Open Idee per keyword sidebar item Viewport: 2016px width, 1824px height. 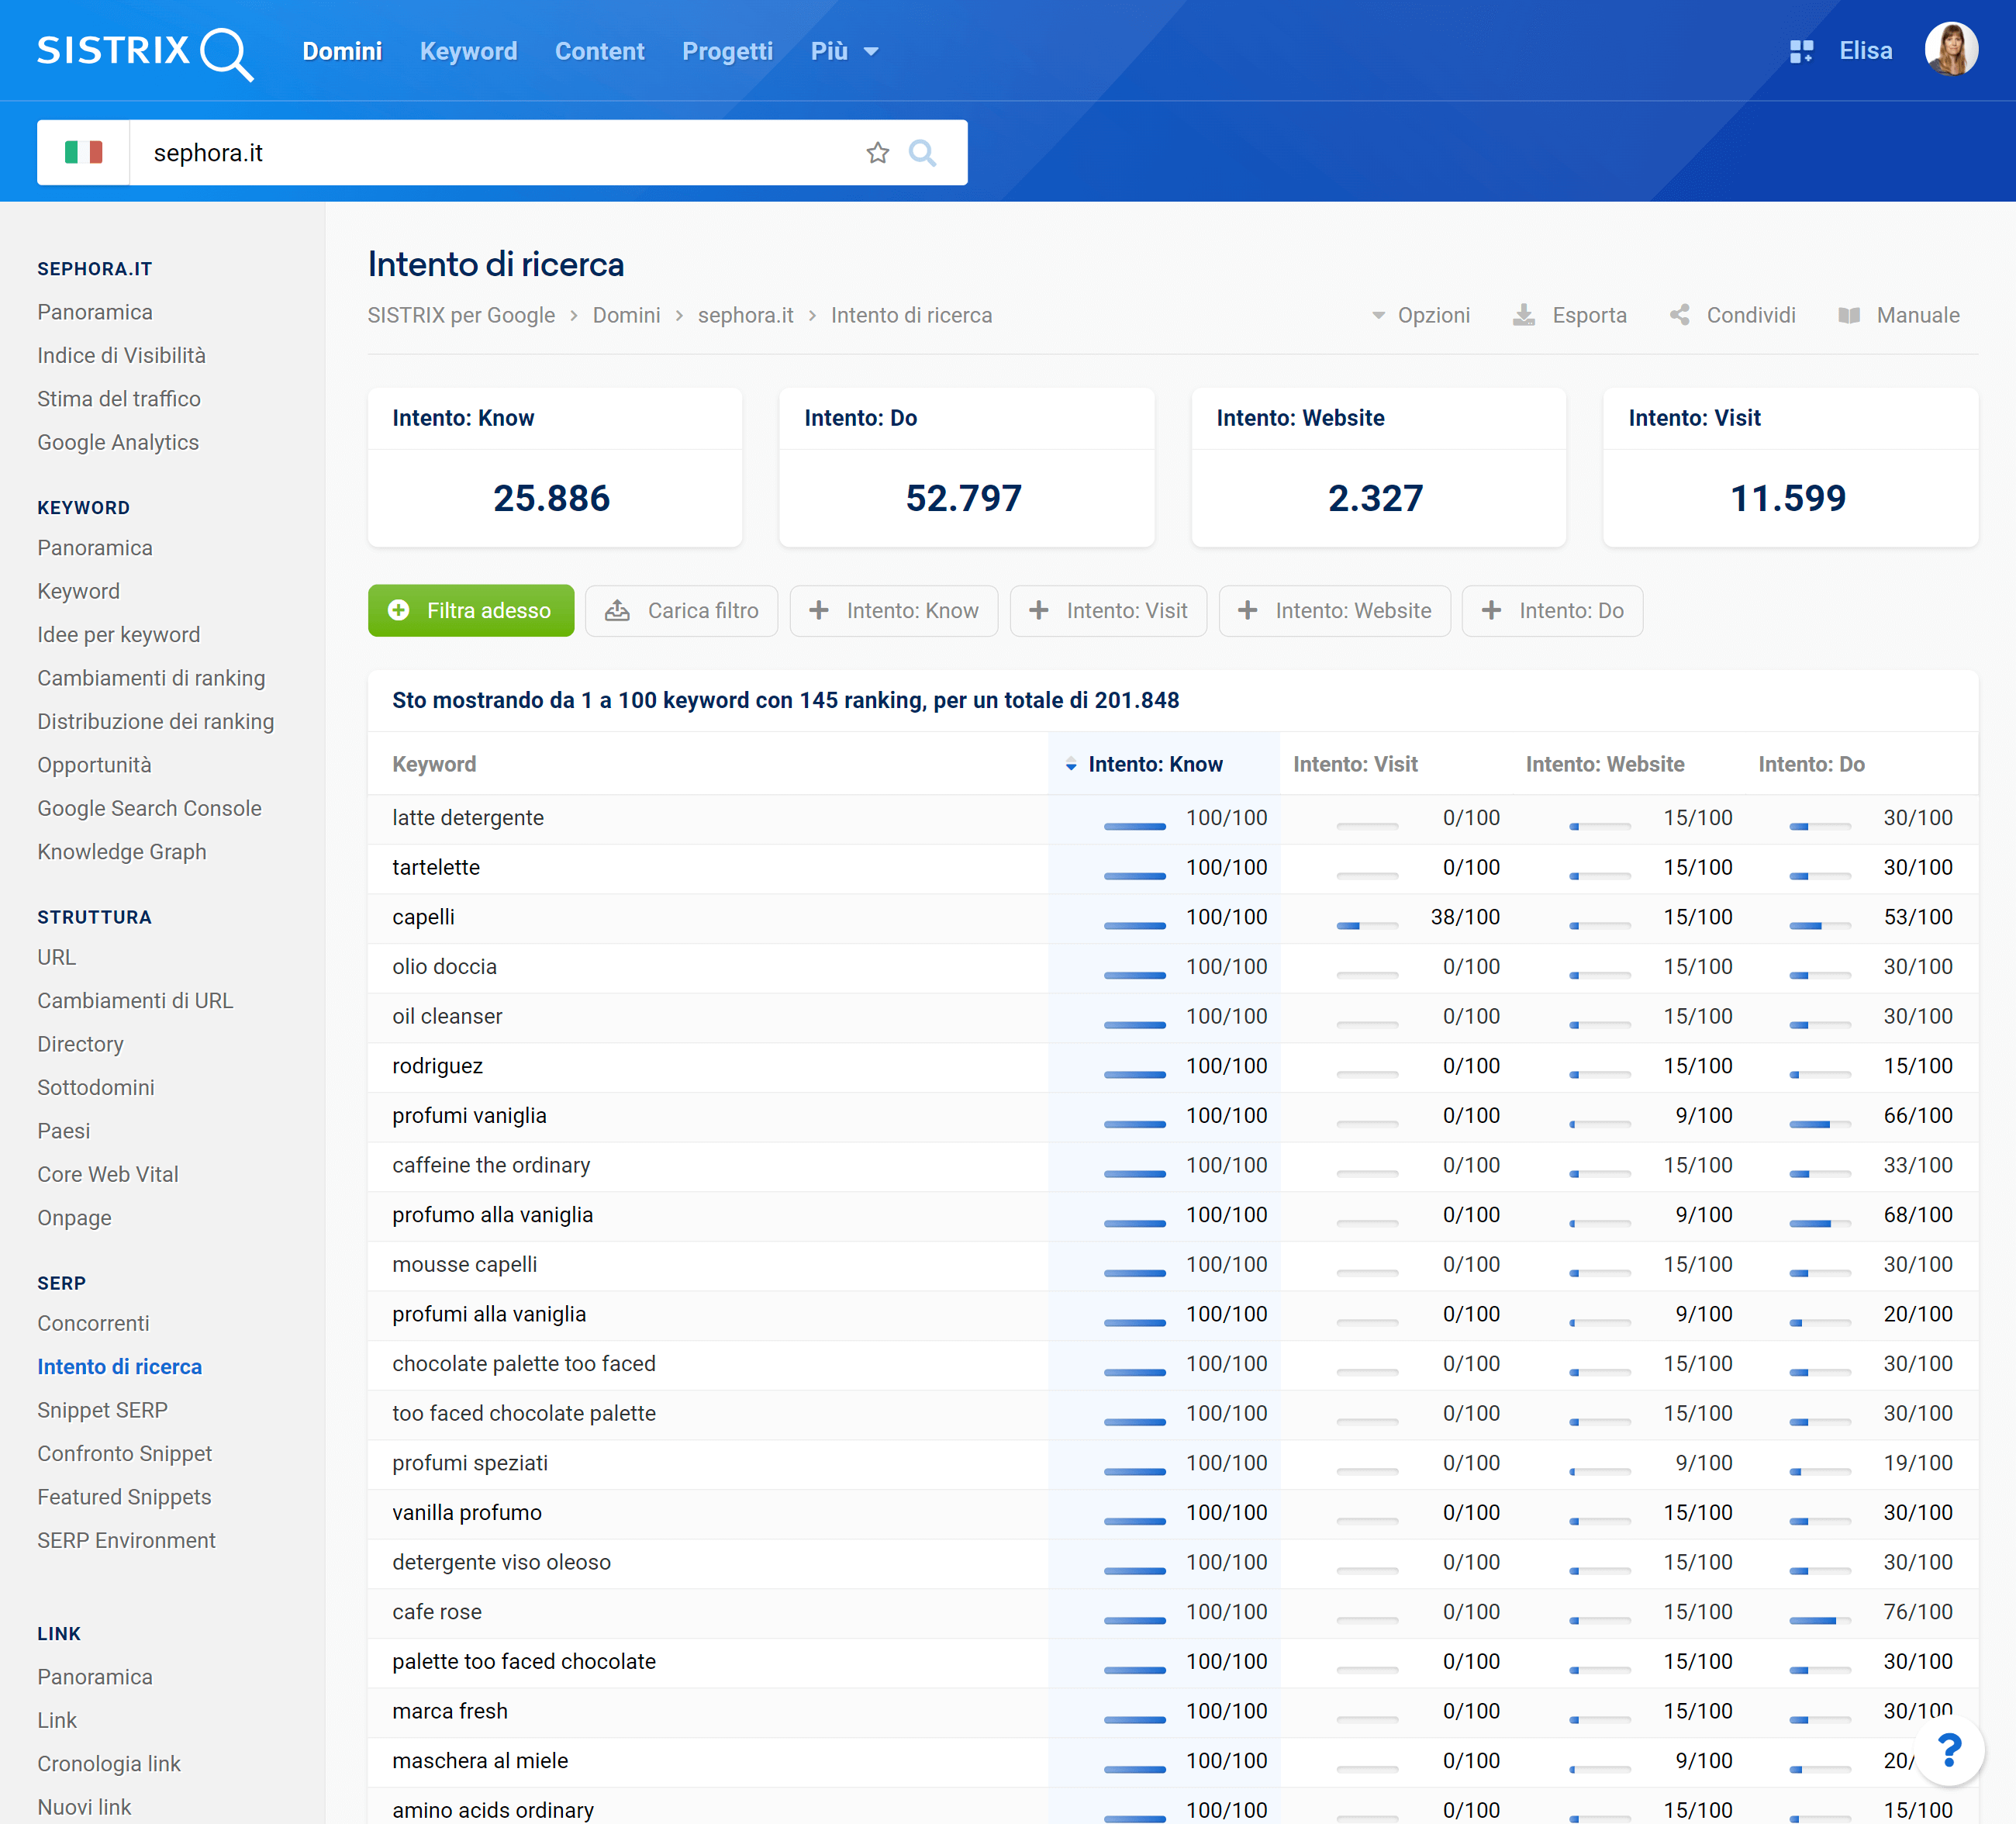(x=118, y=635)
